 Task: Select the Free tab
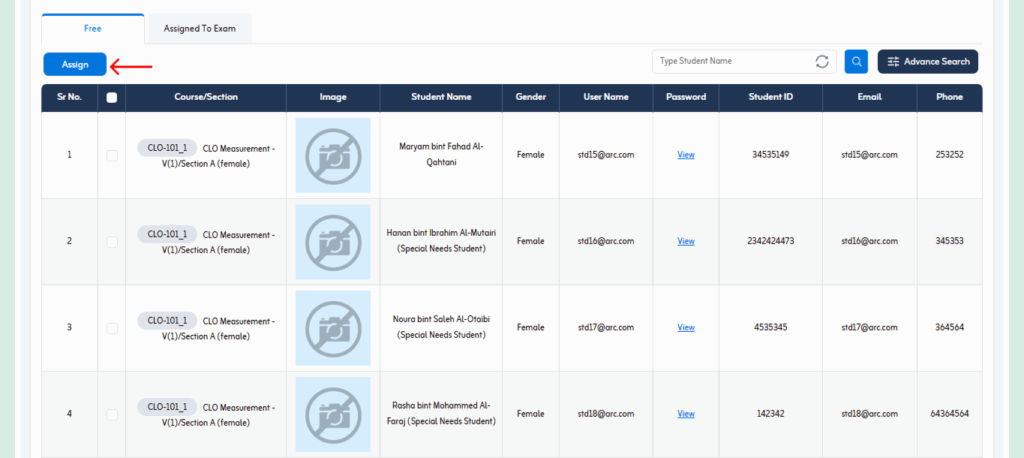(93, 29)
